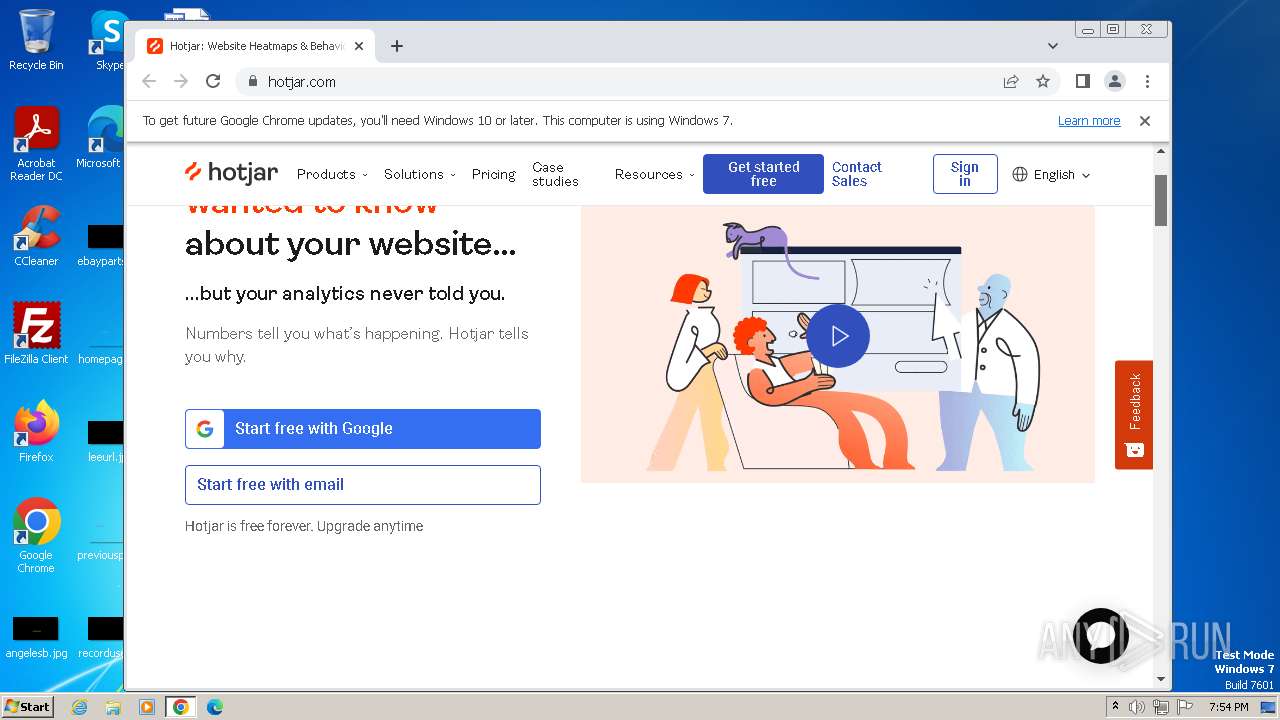Open the chat bubble widget
This screenshot has height=720, width=1280.
point(1100,636)
